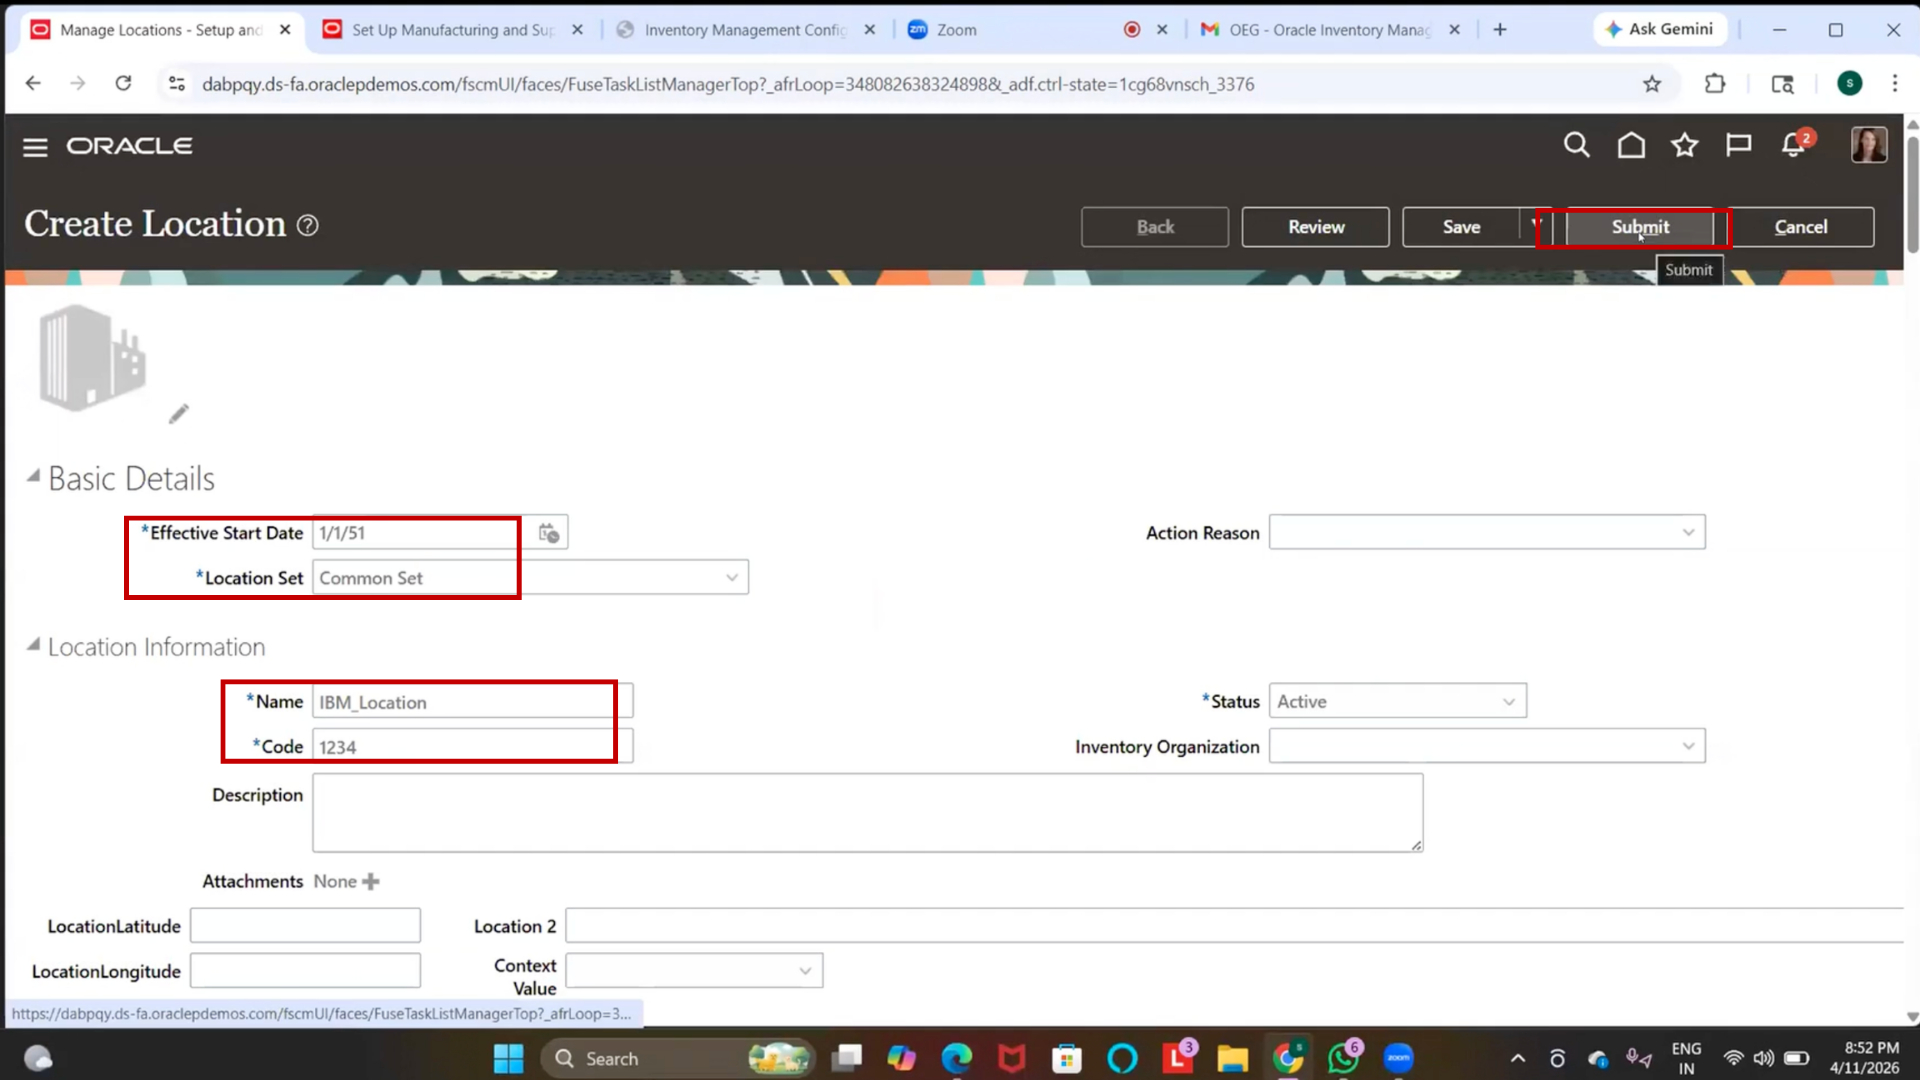Image resolution: width=1920 pixels, height=1080 pixels.
Task: Reload the page in the browser
Action: [x=123, y=84]
